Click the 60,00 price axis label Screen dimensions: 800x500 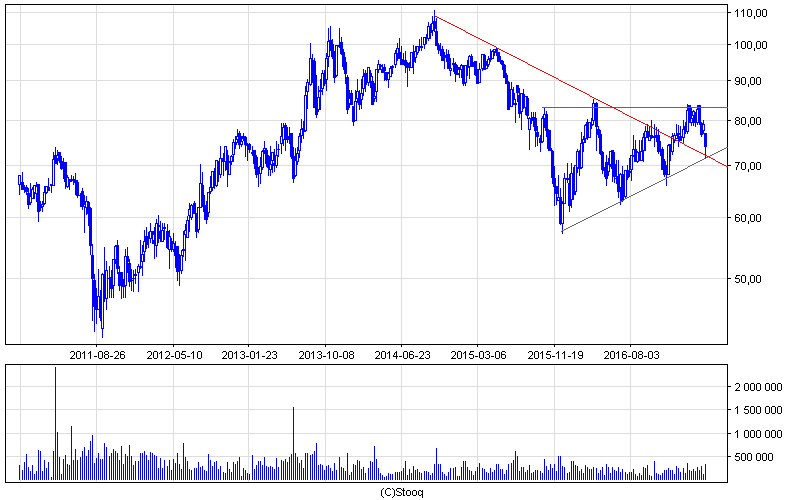pyautogui.click(x=747, y=218)
